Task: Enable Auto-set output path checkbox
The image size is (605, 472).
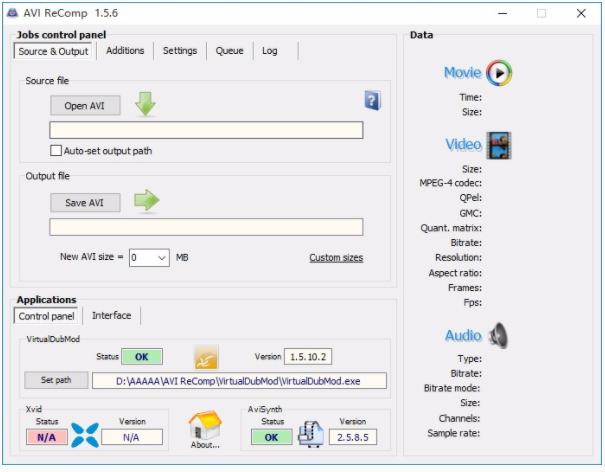Action: point(56,151)
